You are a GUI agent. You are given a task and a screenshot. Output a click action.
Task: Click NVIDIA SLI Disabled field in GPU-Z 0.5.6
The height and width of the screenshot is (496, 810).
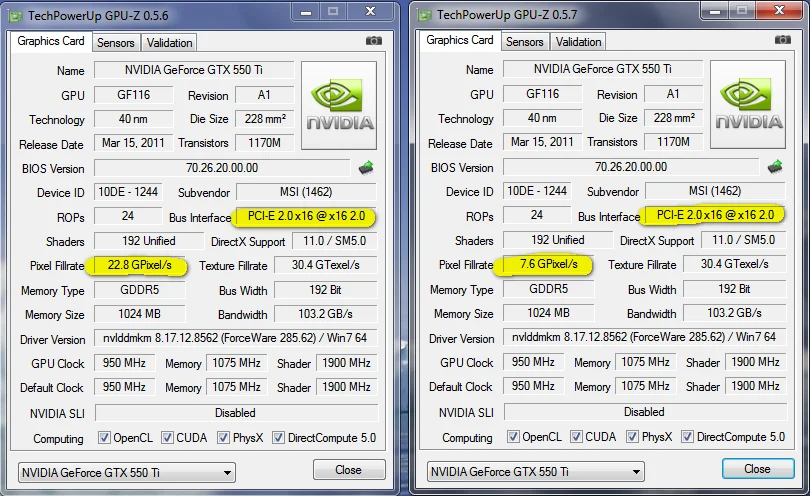click(x=236, y=413)
